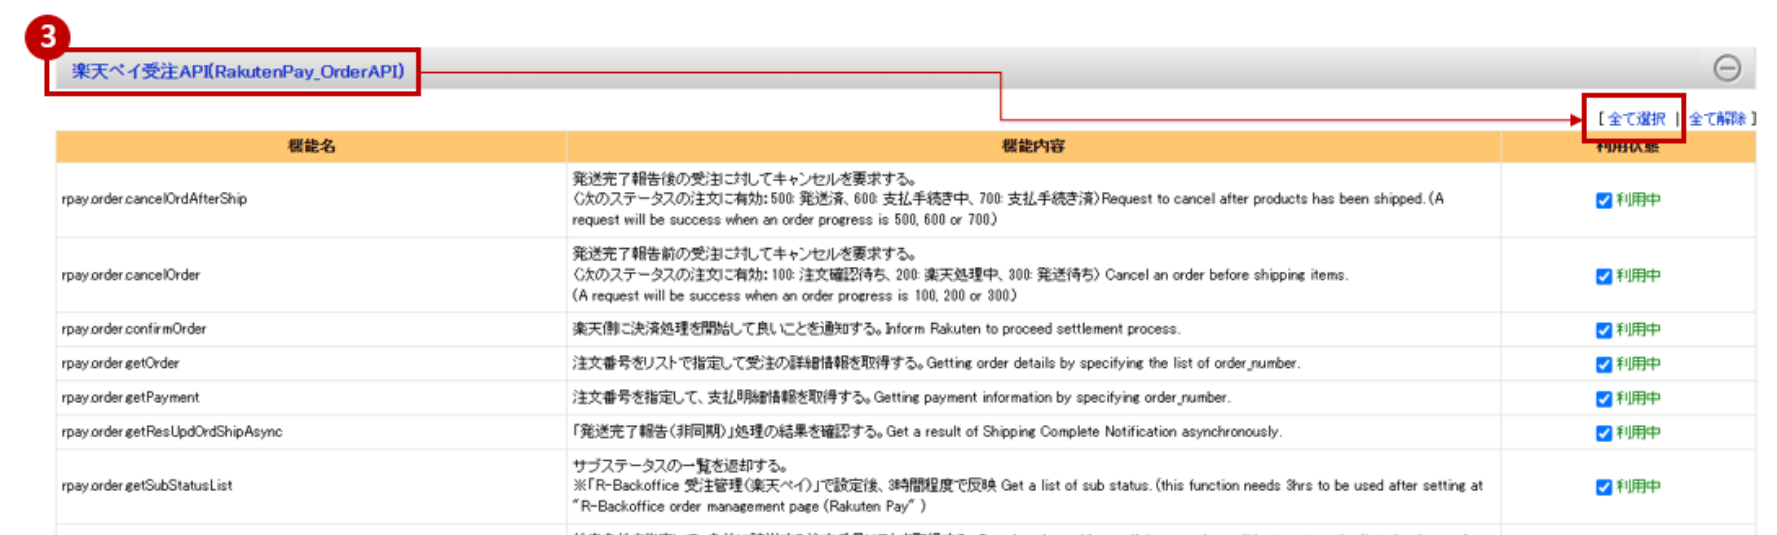Click description text for rpay.order.cancelOrder row

[960, 275]
